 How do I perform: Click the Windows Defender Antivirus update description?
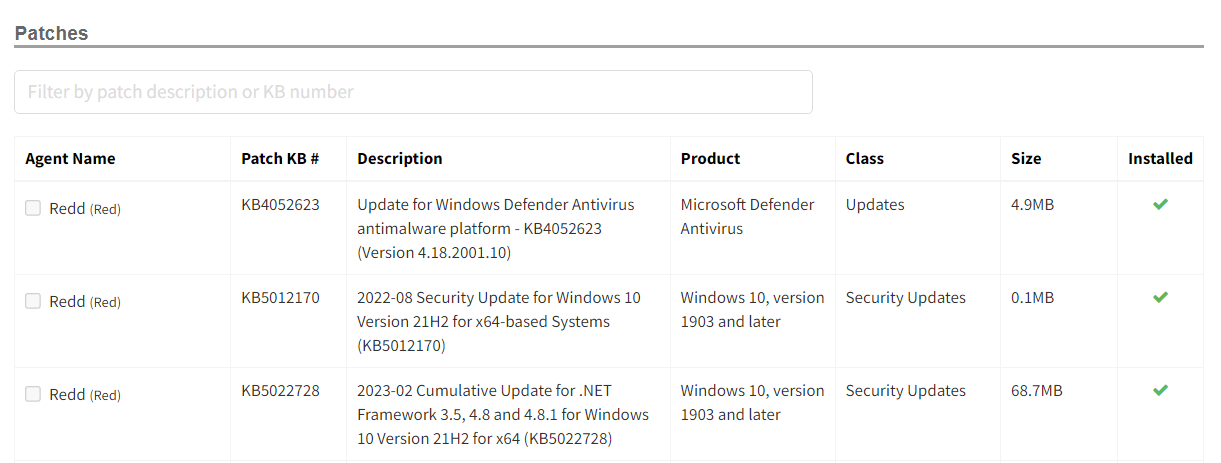(x=496, y=228)
